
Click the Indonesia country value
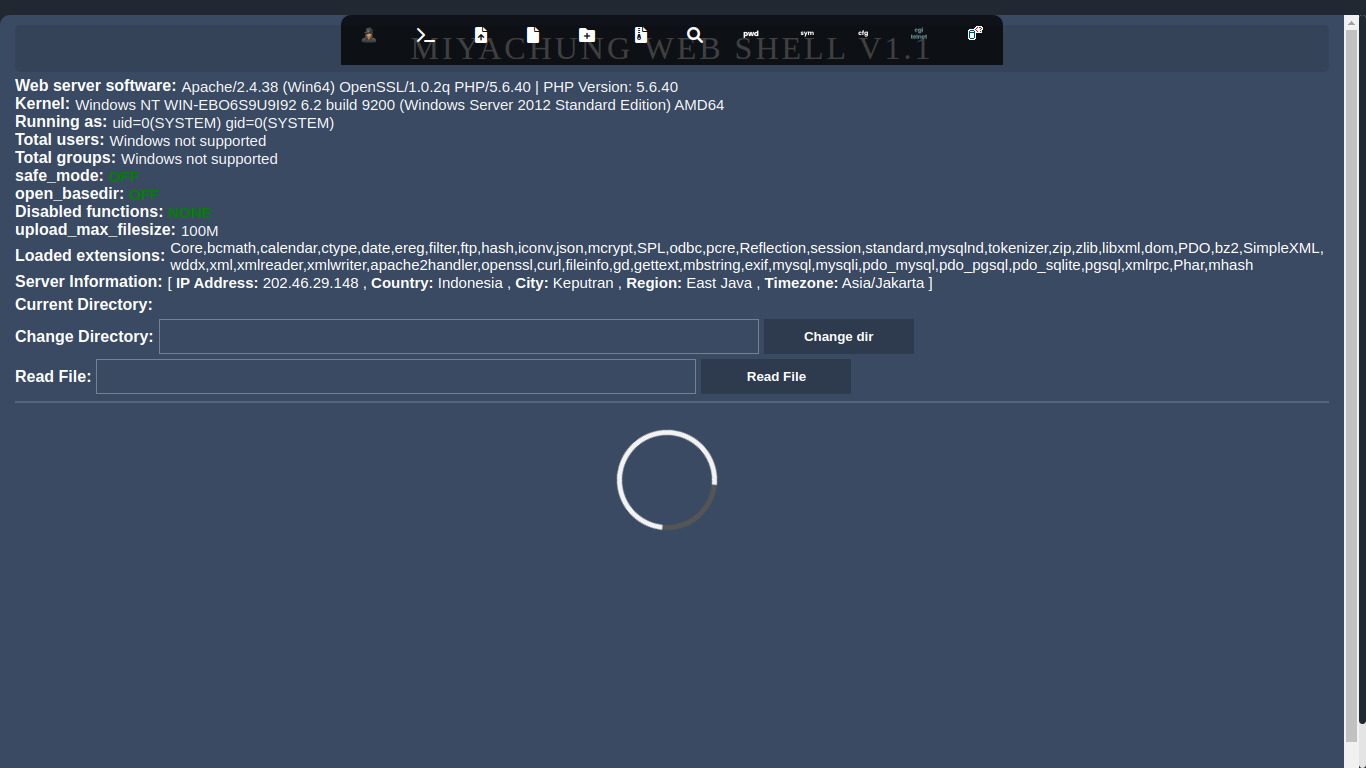click(470, 283)
